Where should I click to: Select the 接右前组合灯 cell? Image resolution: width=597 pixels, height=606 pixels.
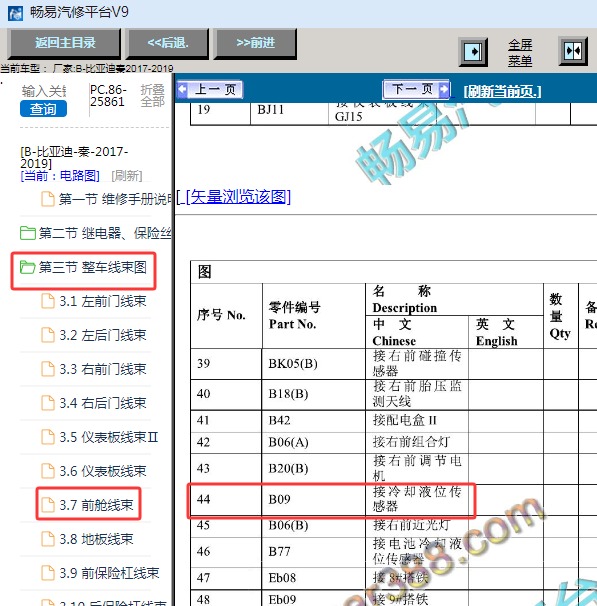tap(417, 443)
